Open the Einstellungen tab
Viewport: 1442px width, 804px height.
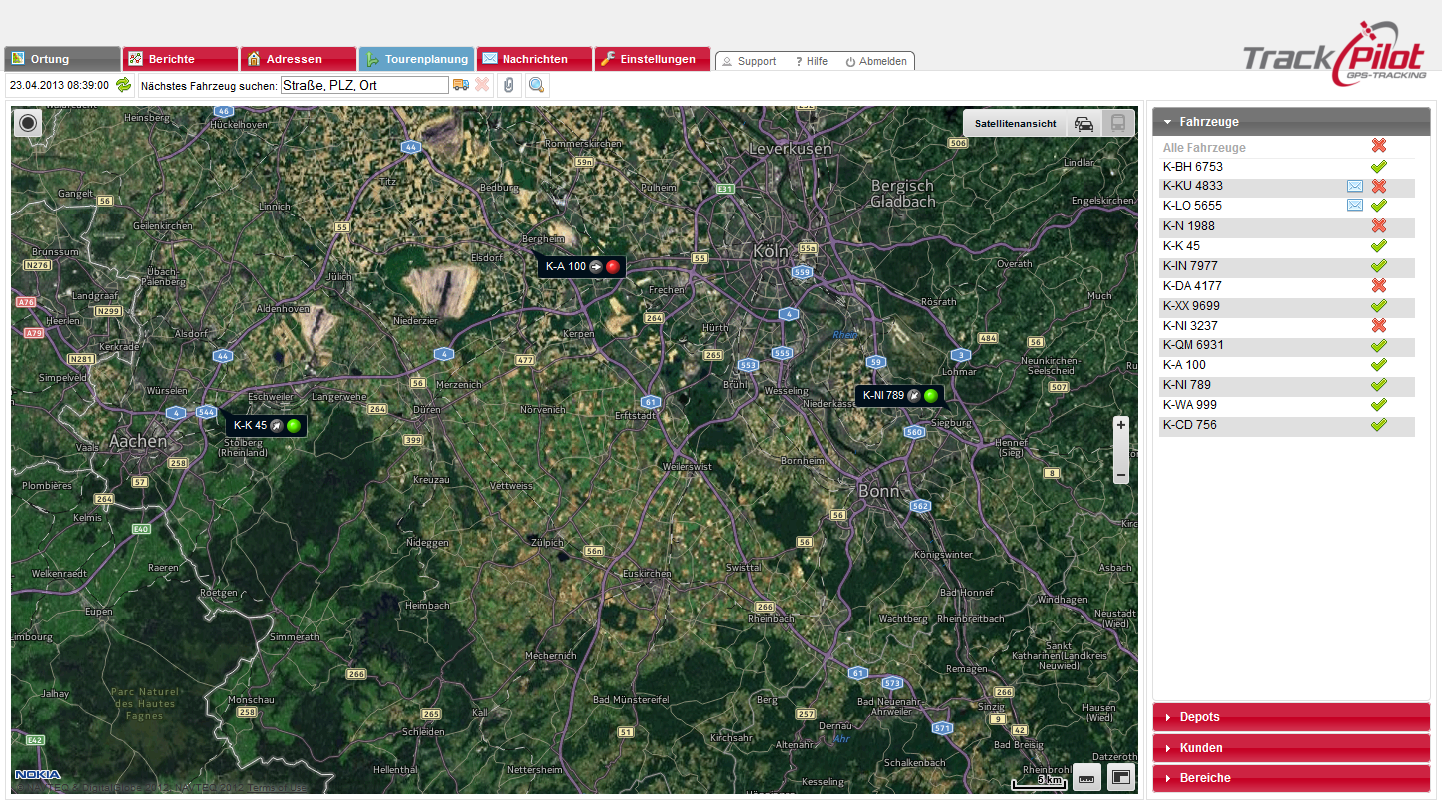pos(652,59)
